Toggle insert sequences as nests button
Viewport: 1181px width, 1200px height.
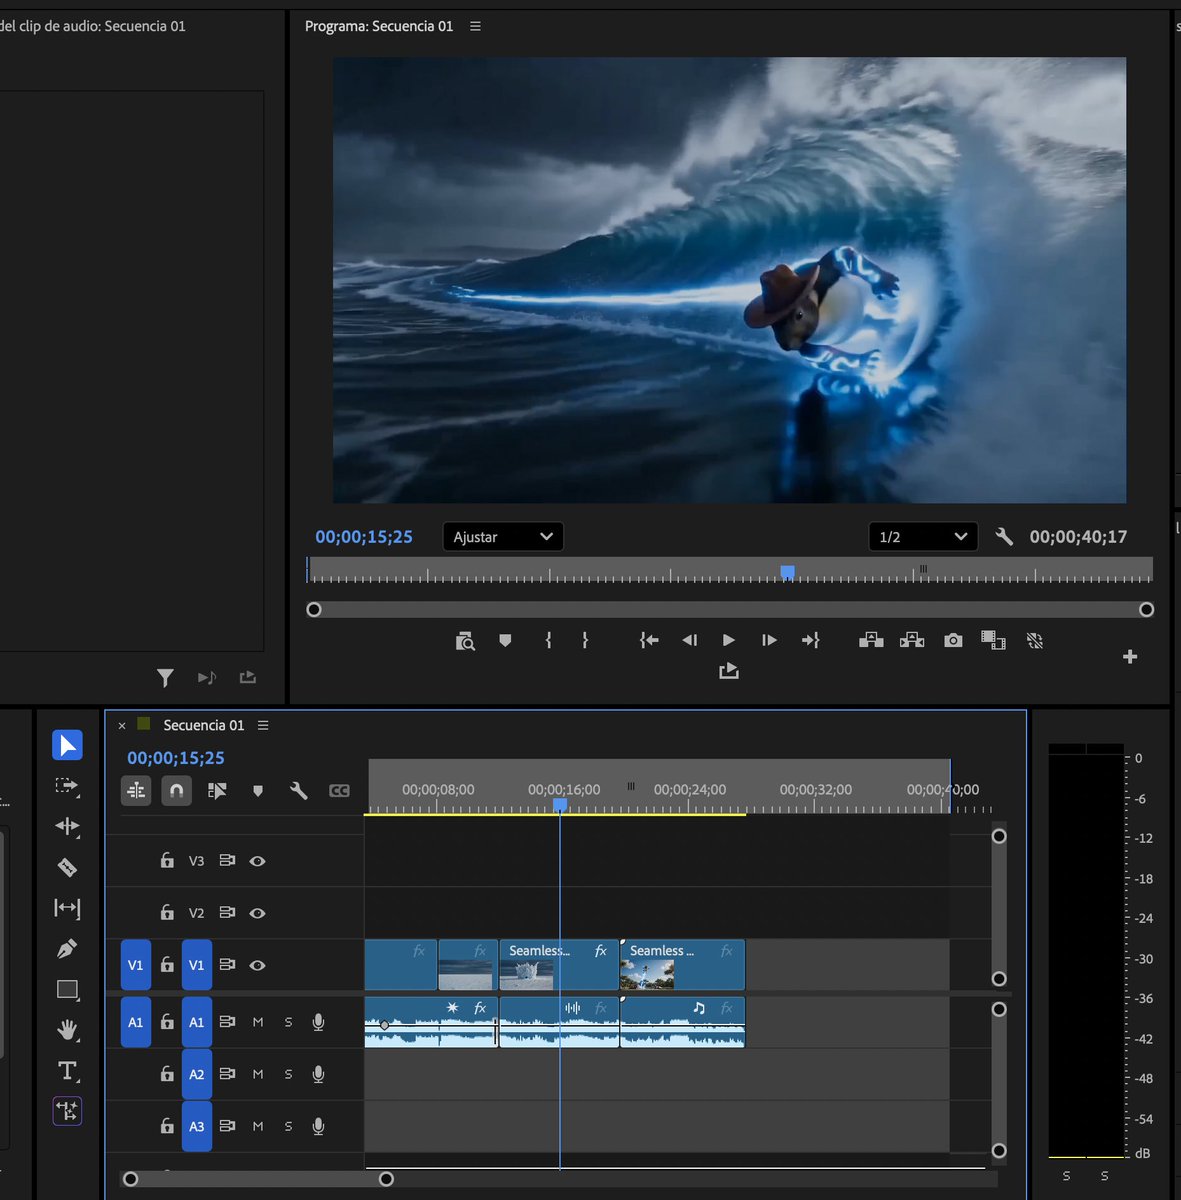click(136, 791)
